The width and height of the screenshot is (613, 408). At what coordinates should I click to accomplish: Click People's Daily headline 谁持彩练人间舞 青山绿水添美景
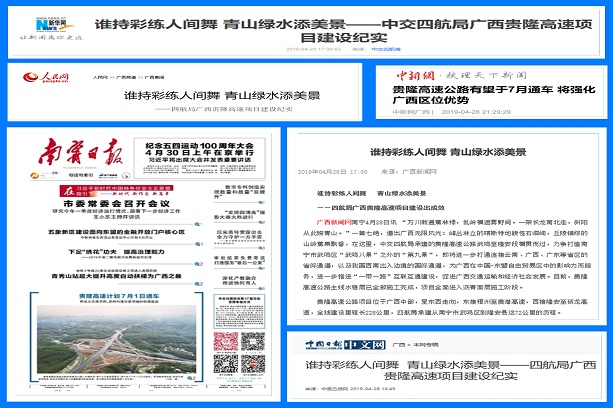point(222,95)
